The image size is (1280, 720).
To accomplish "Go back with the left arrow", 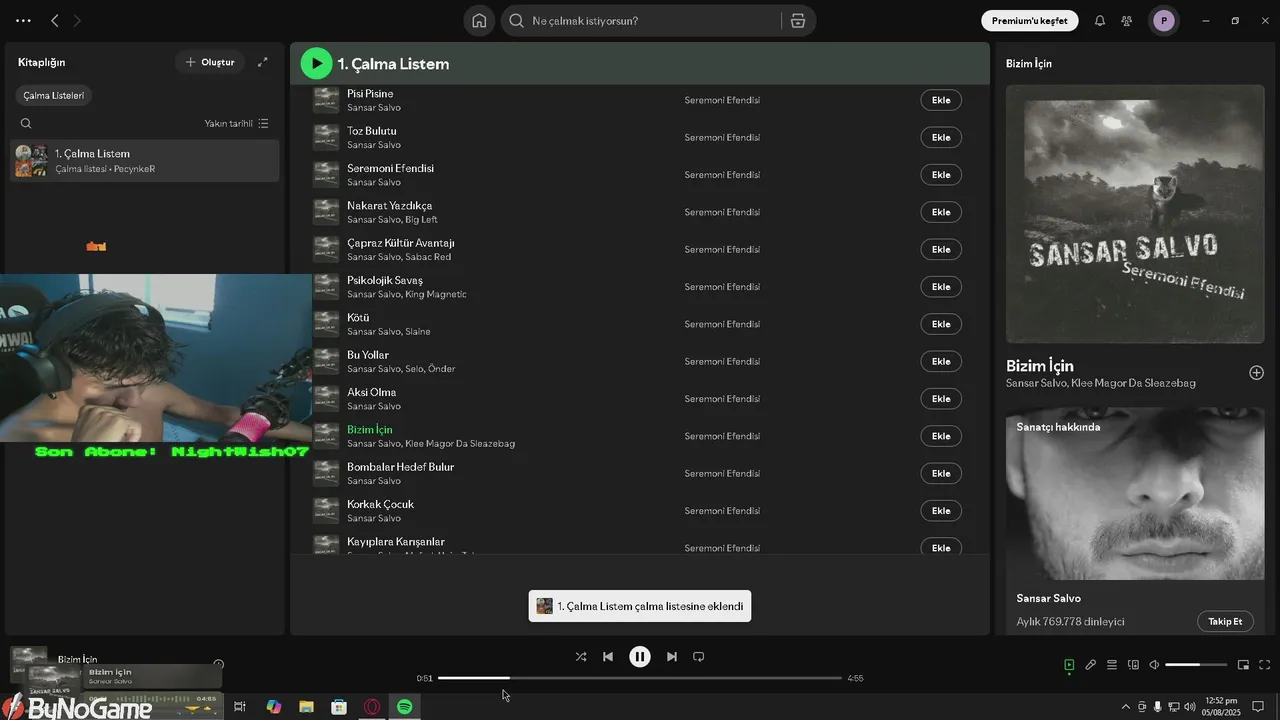I will [x=55, y=20].
